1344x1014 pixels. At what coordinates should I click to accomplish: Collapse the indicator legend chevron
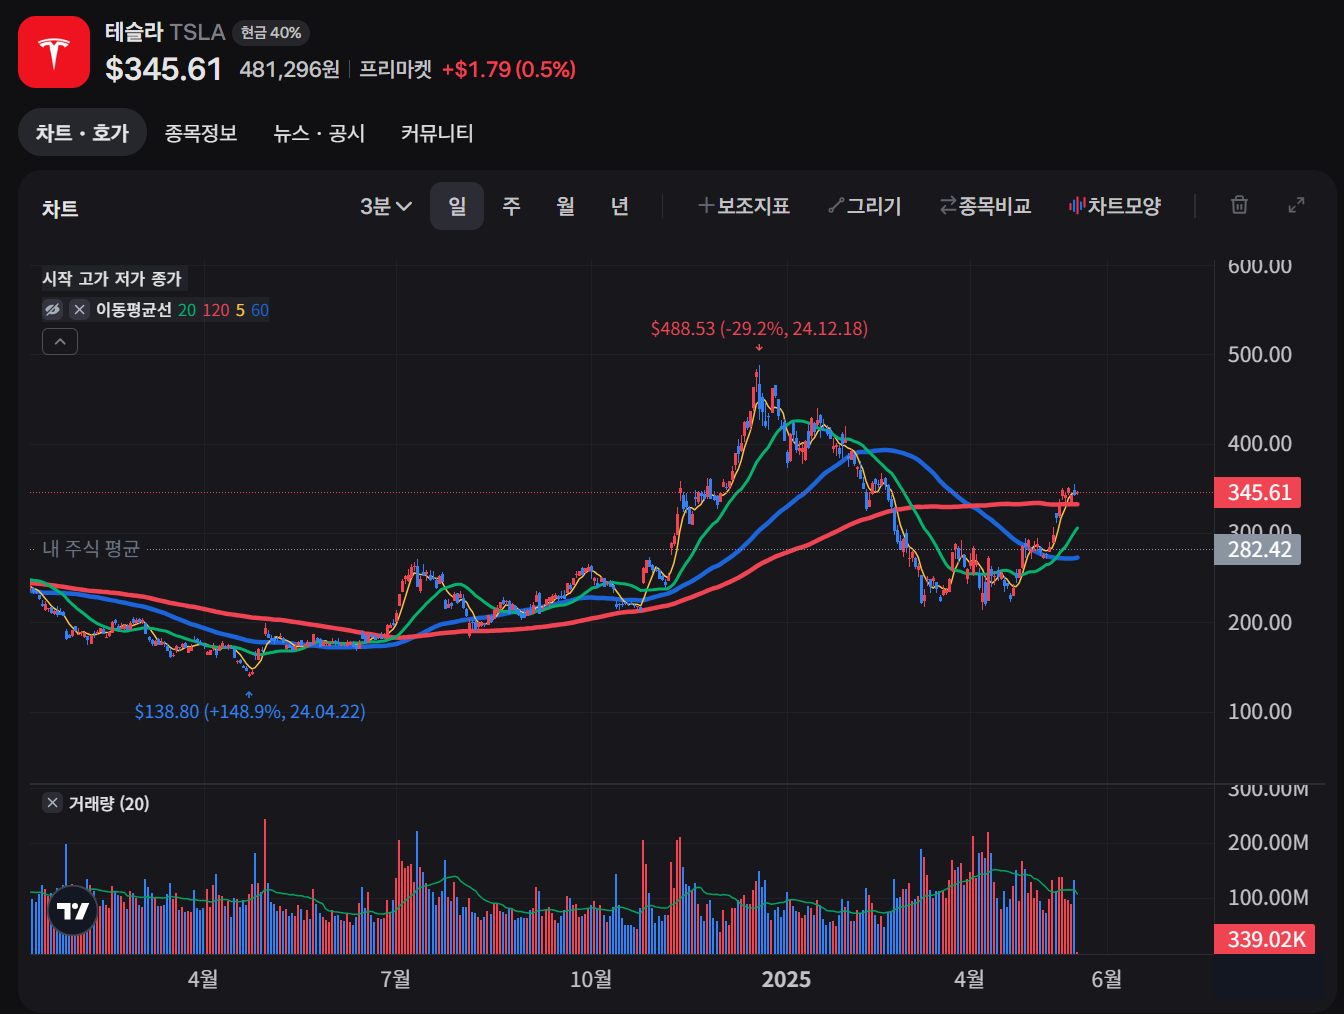(x=60, y=342)
